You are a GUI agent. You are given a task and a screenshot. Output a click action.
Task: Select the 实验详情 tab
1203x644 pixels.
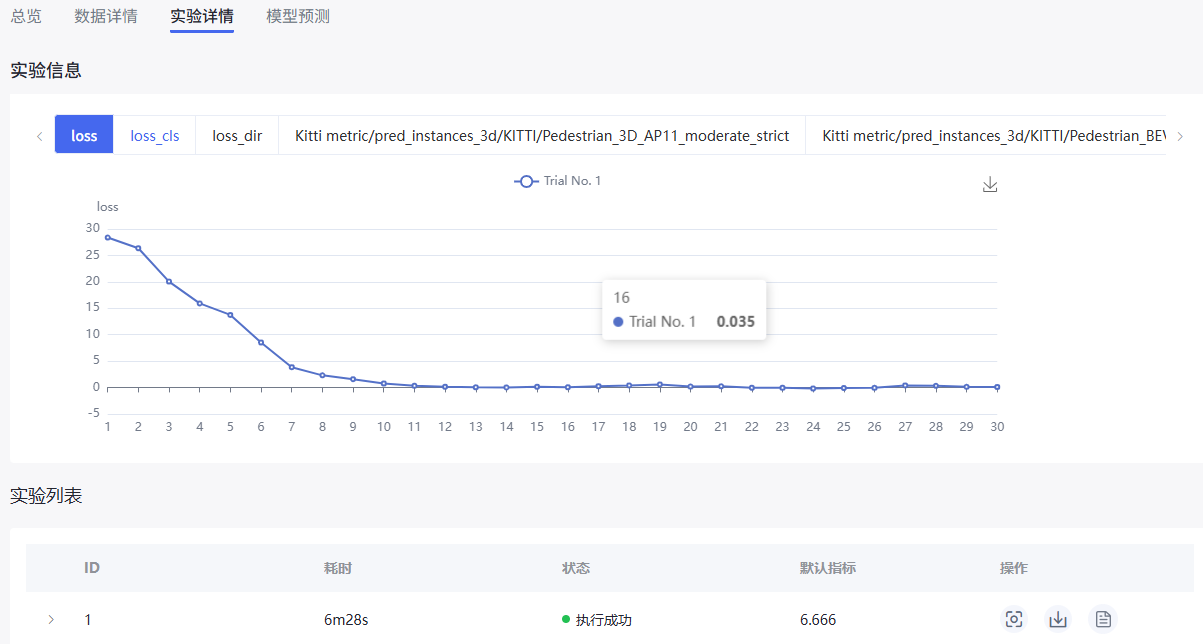click(202, 16)
